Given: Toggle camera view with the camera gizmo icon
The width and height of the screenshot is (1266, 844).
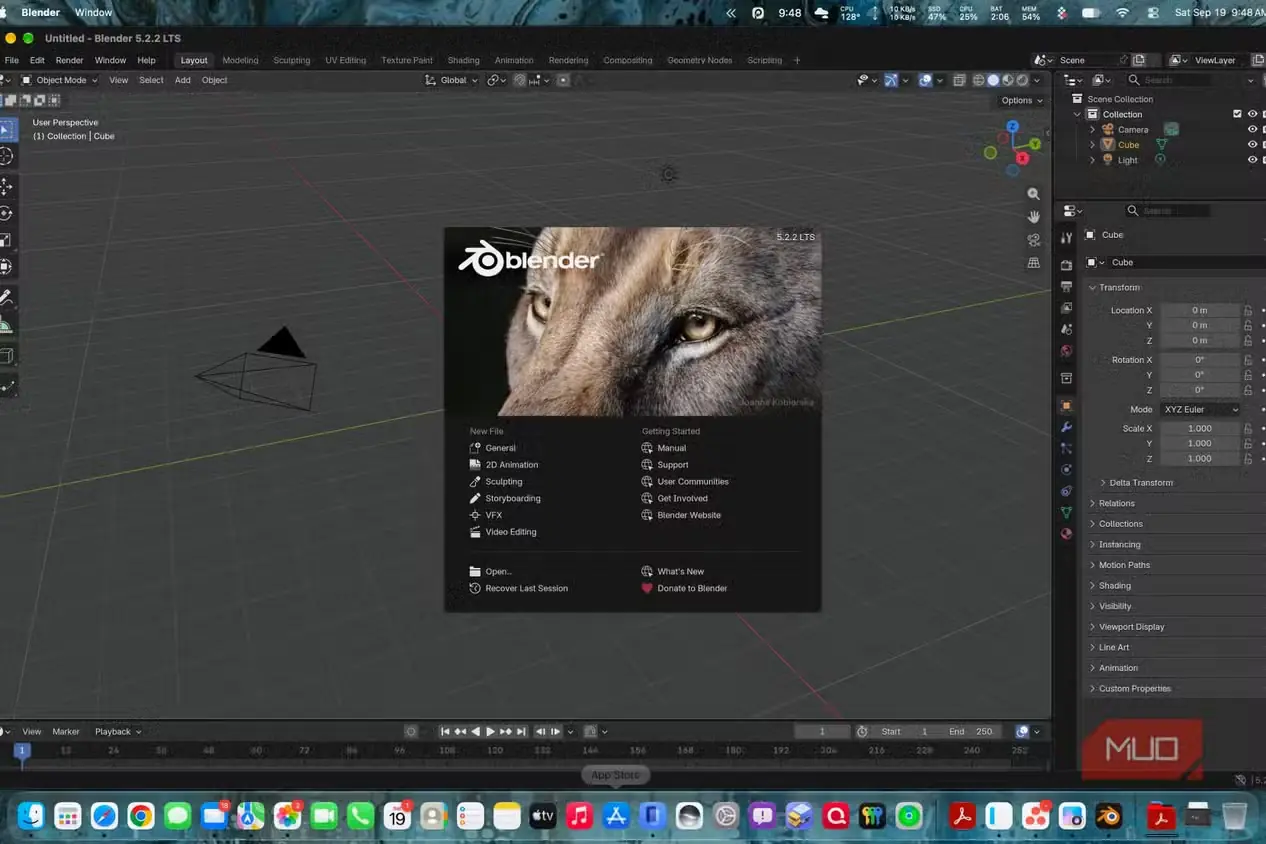Looking at the screenshot, I should point(1034,240).
